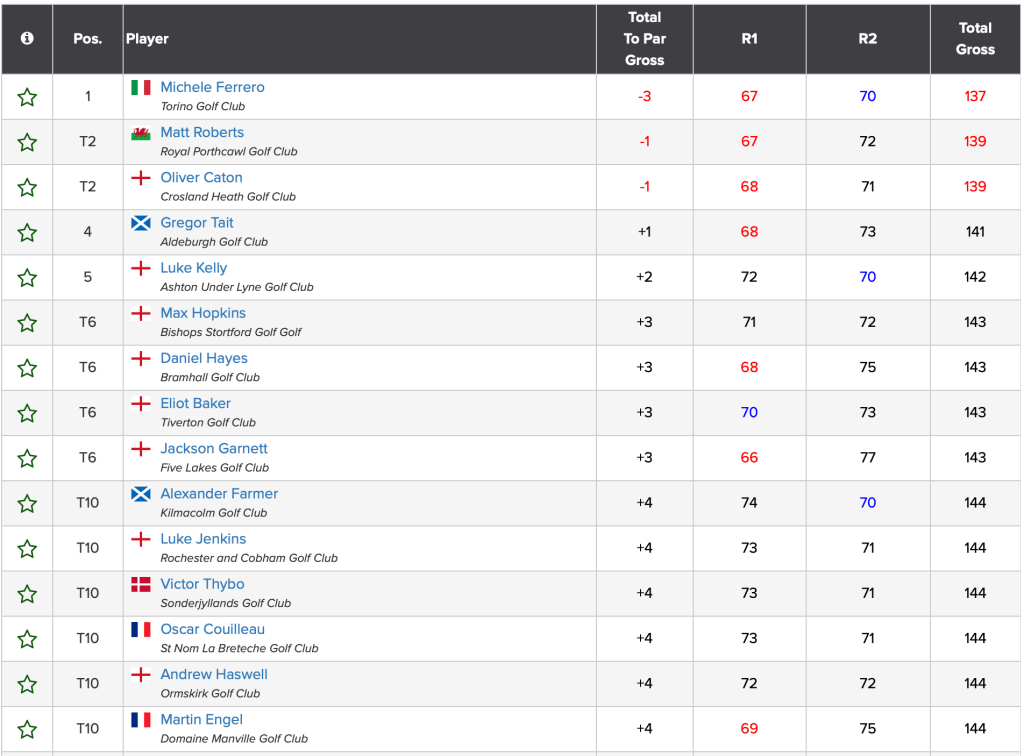Toggle favorite star for Jackson Garnett
Image resolution: width=1024 pixels, height=756 pixels.
[x=27, y=458]
